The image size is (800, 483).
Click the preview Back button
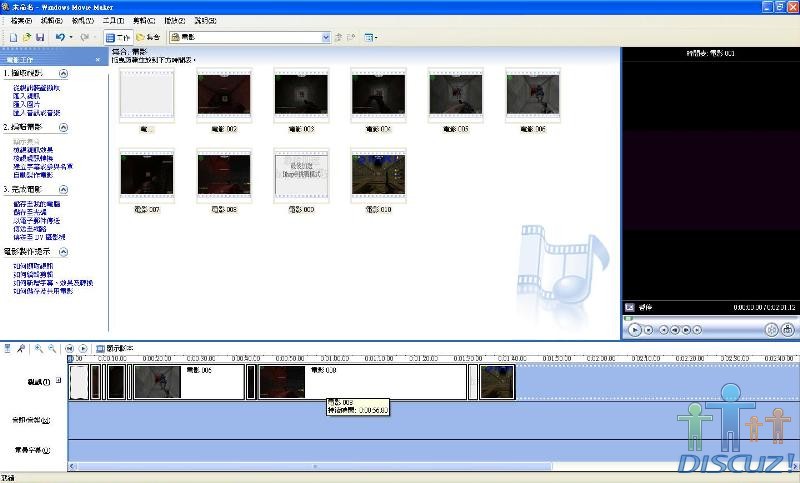663,330
